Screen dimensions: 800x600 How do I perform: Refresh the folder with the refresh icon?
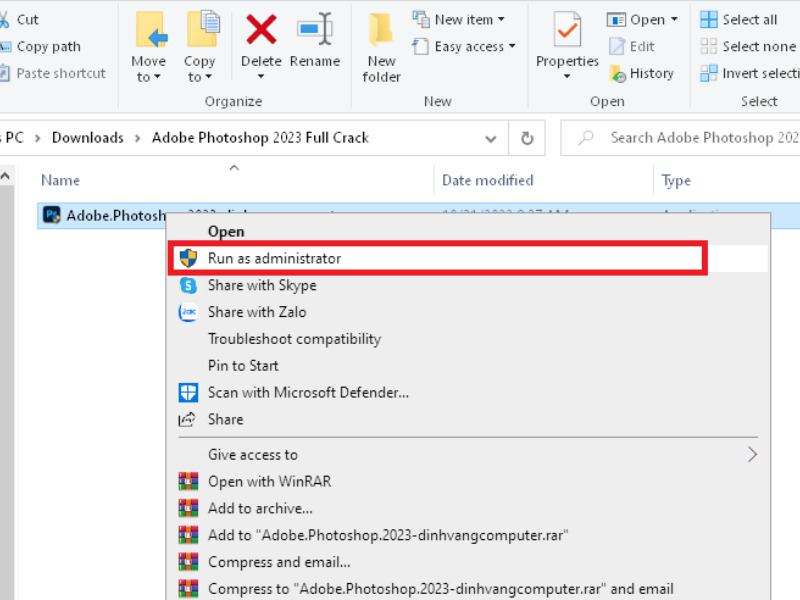point(527,138)
